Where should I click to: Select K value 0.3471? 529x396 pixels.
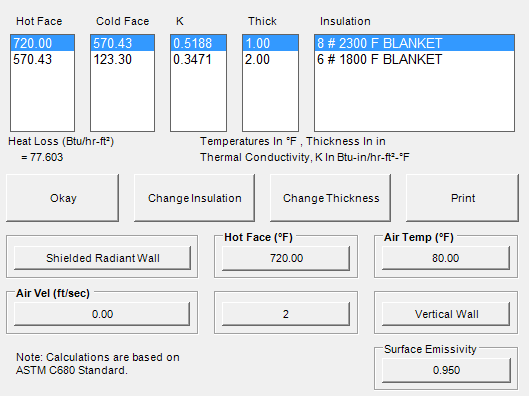[198, 59]
